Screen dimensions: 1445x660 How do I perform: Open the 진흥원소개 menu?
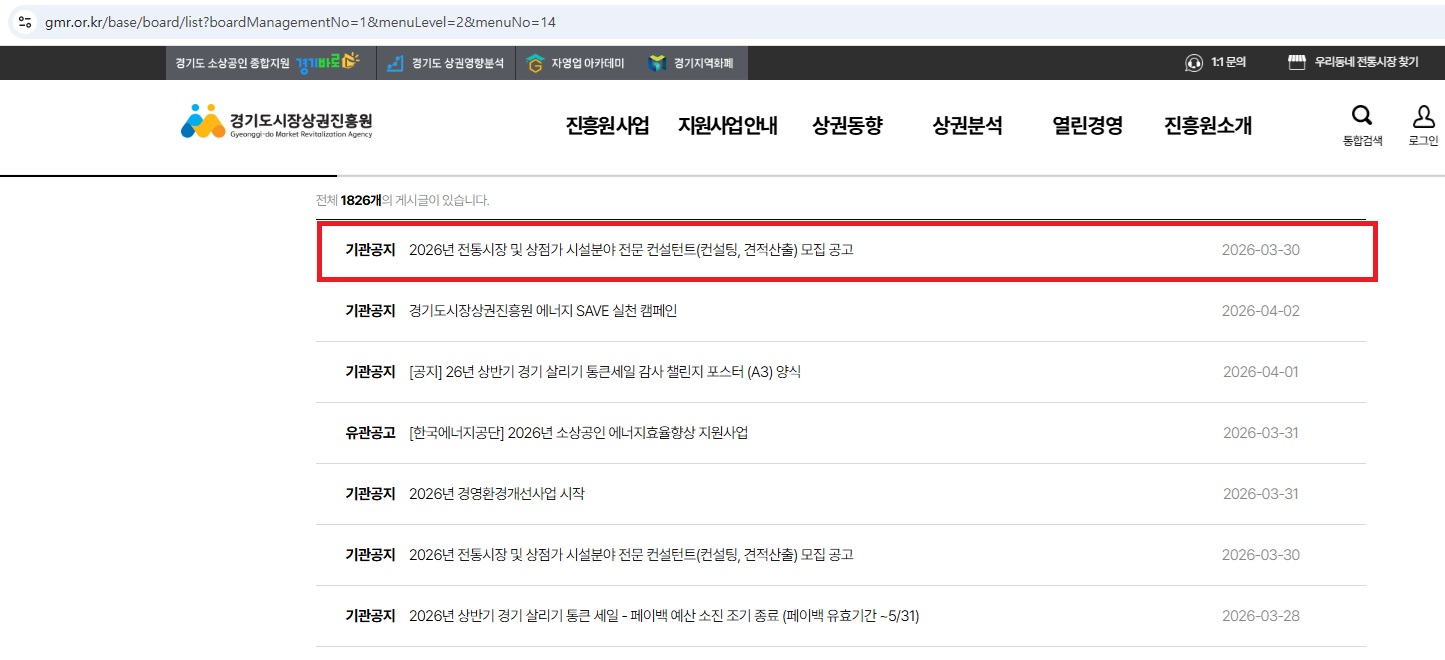click(x=1207, y=126)
